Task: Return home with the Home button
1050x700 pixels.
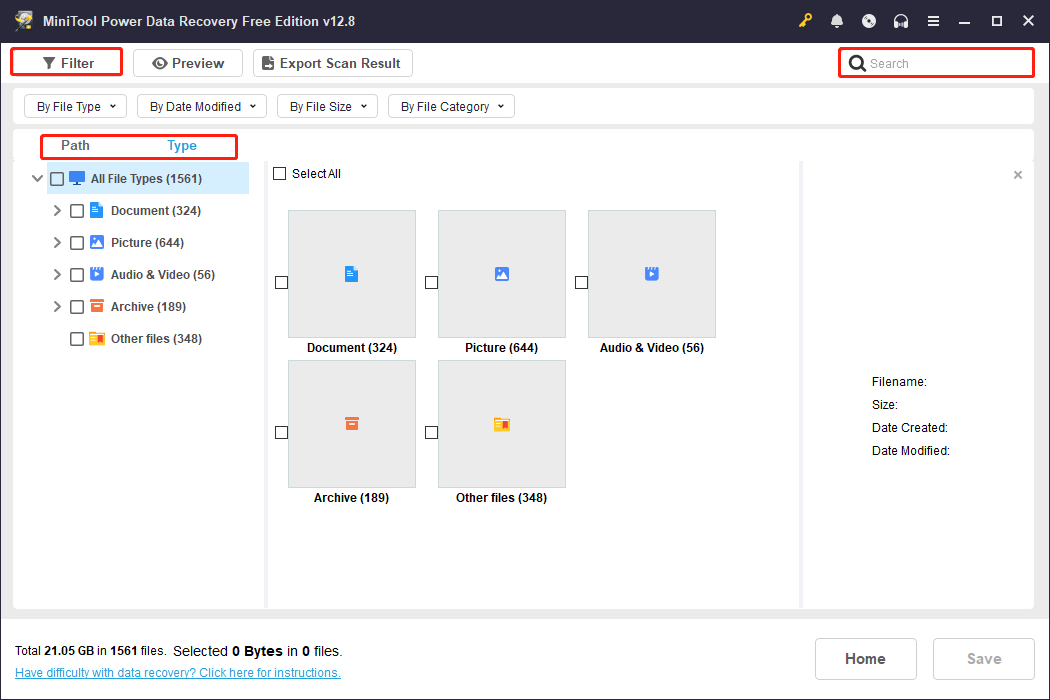Action: [x=865, y=658]
